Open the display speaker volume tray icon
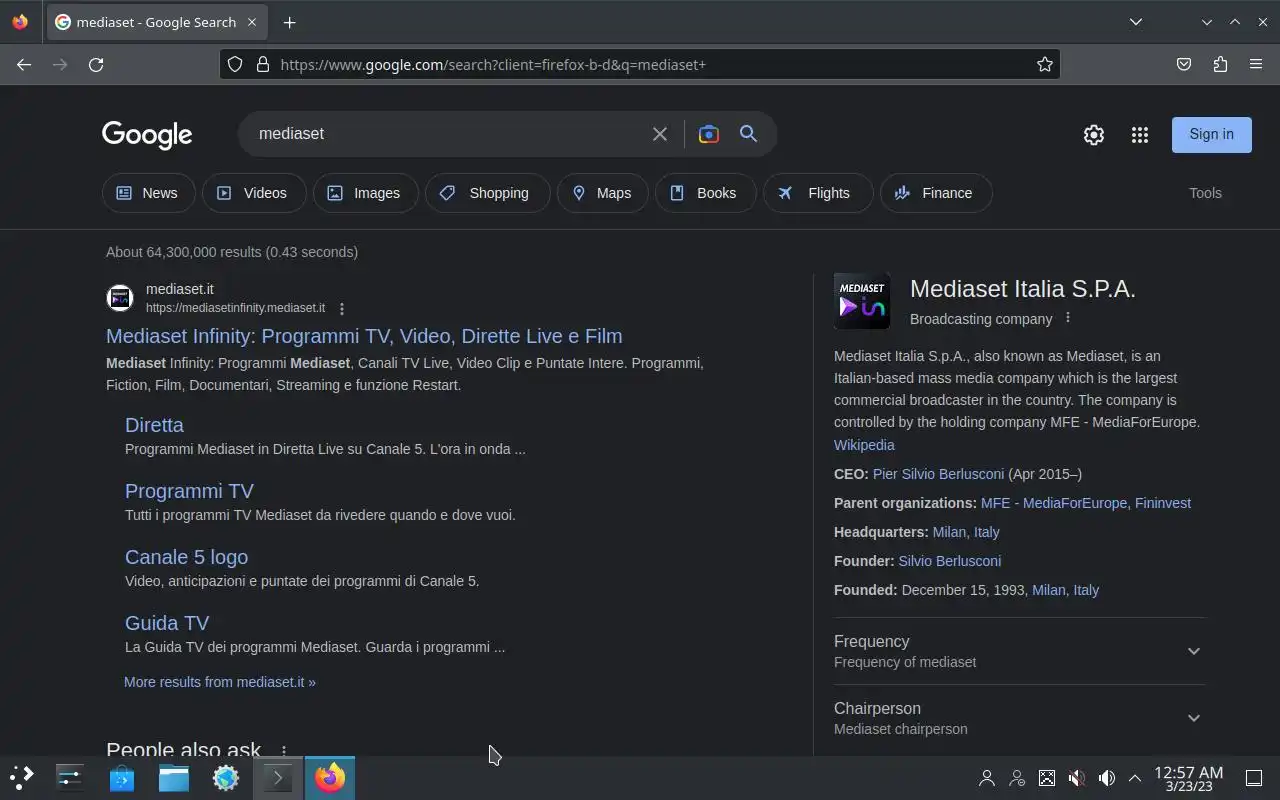Image resolution: width=1280 pixels, height=800 pixels. (1107, 778)
